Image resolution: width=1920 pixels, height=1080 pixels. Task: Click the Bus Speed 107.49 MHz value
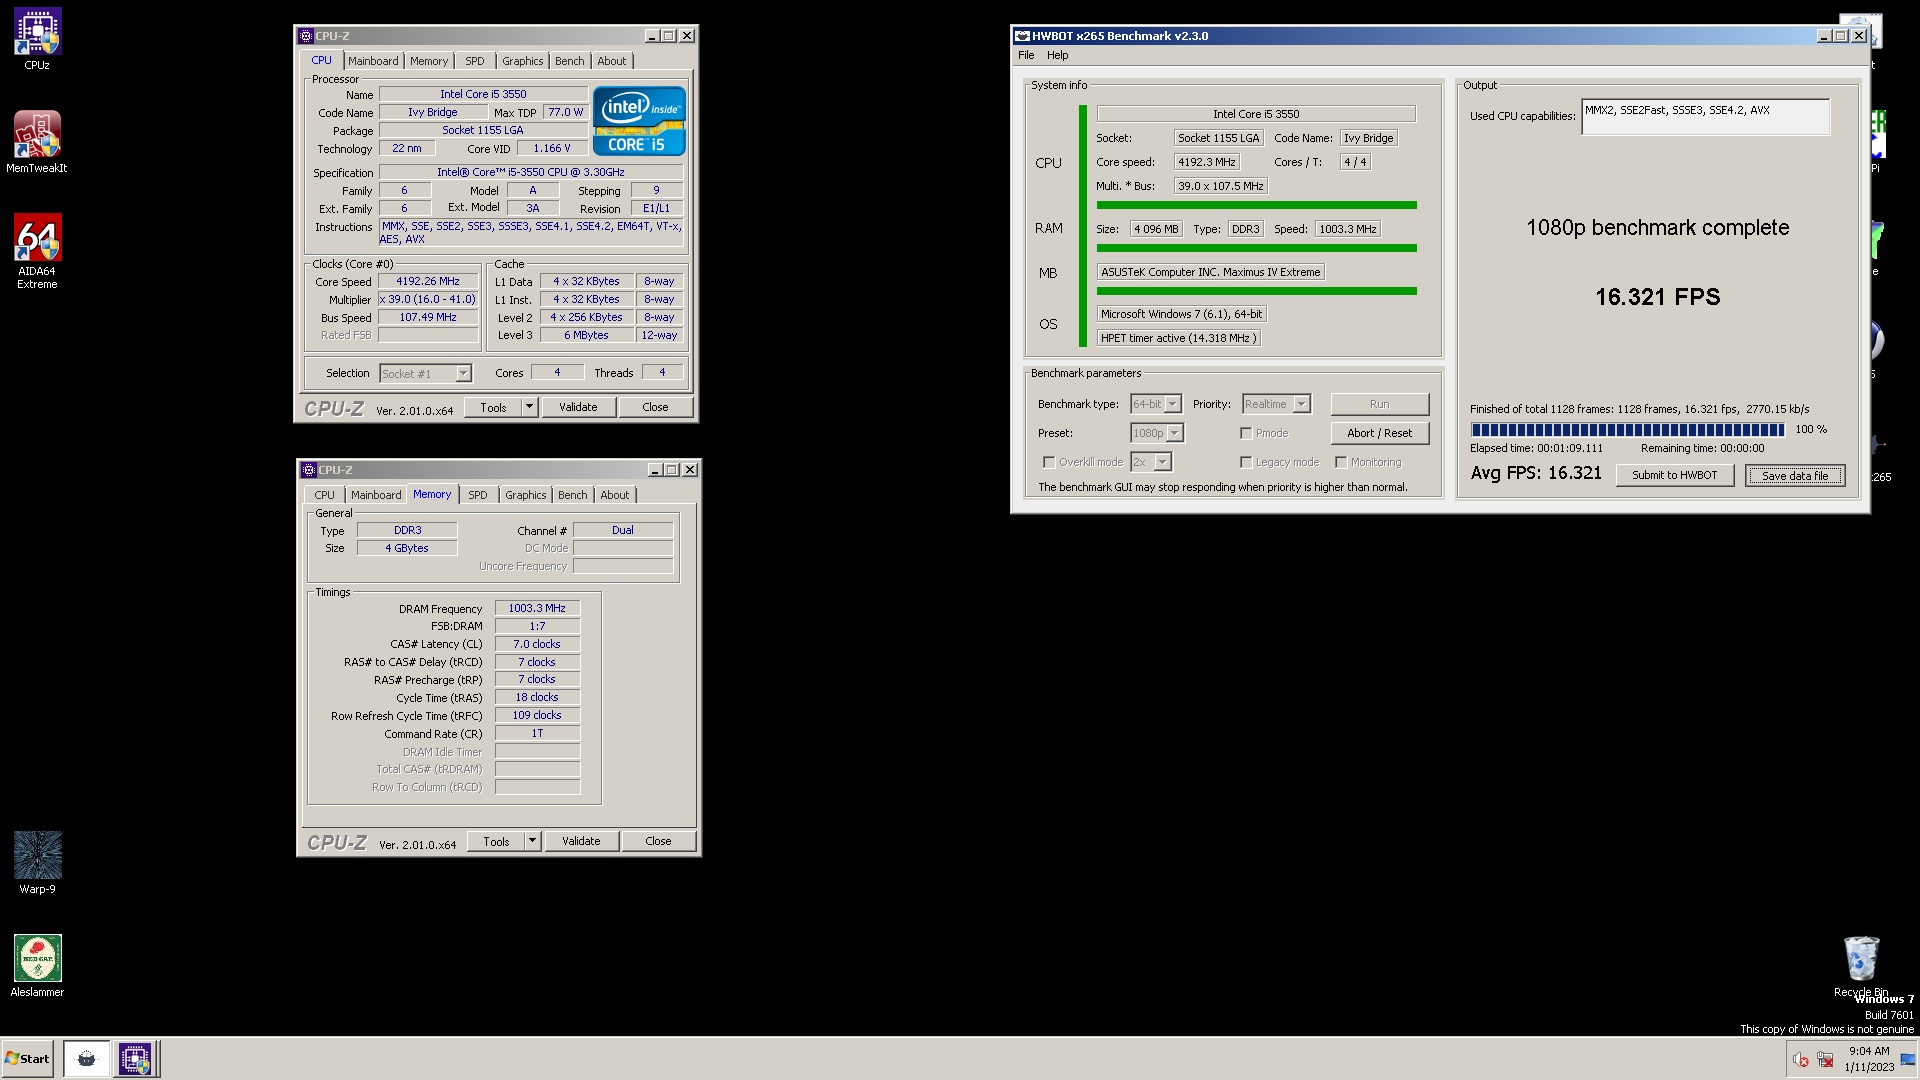tap(428, 318)
